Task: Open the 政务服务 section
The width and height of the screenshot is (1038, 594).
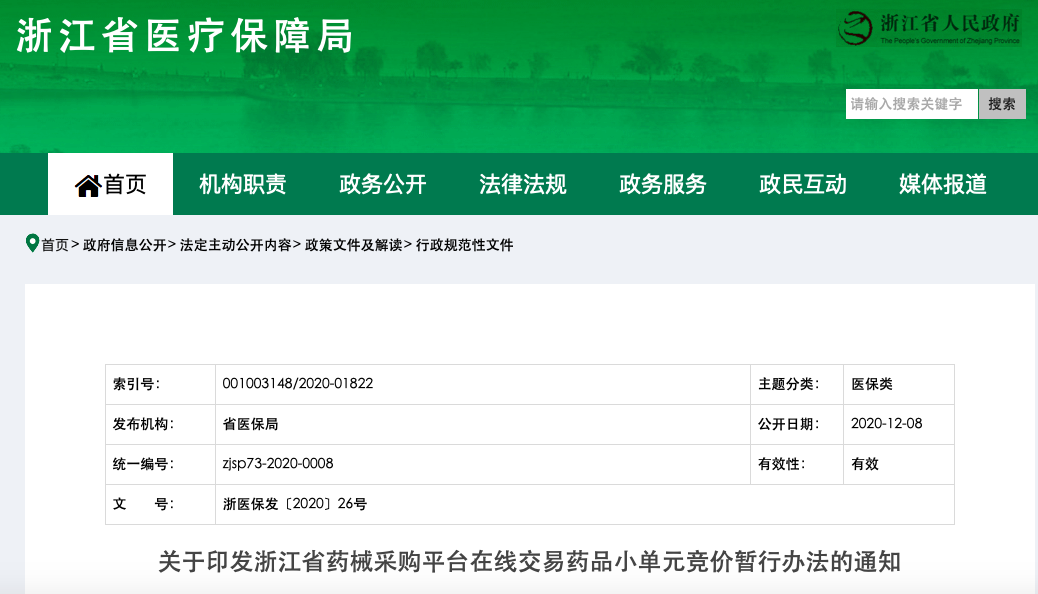Action: click(663, 183)
